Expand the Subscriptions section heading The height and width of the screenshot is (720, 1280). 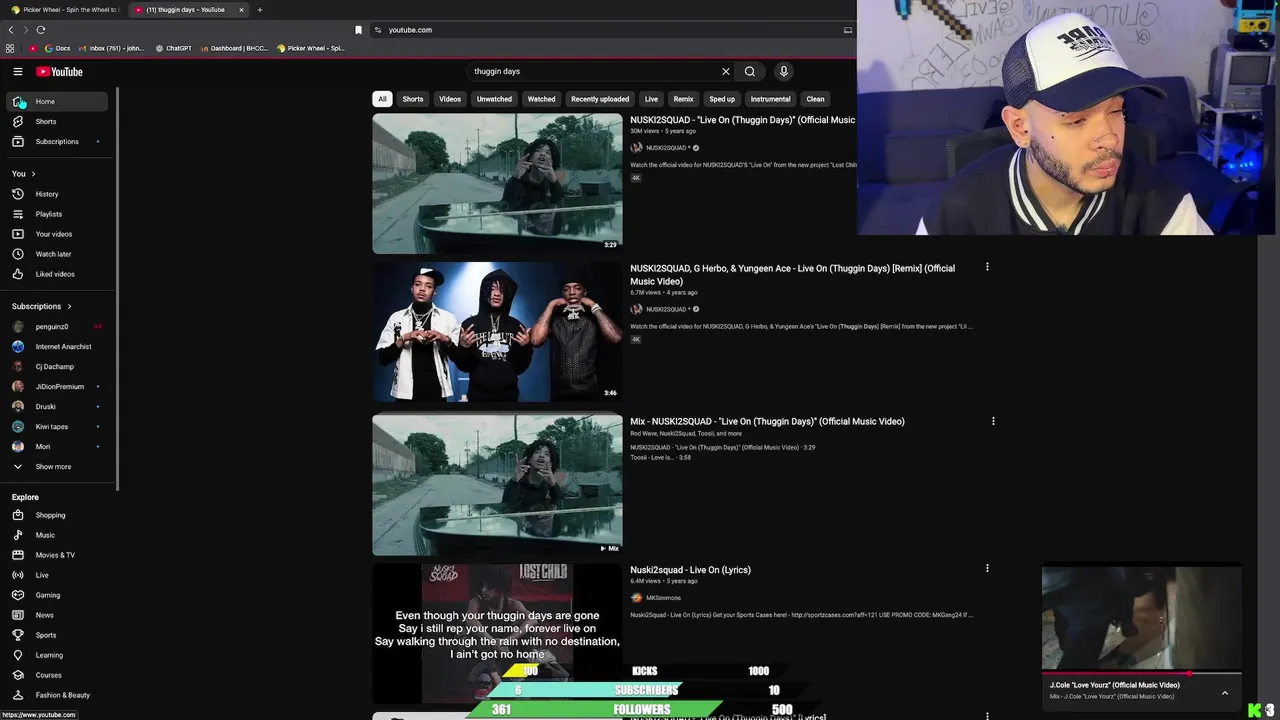[42, 306]
